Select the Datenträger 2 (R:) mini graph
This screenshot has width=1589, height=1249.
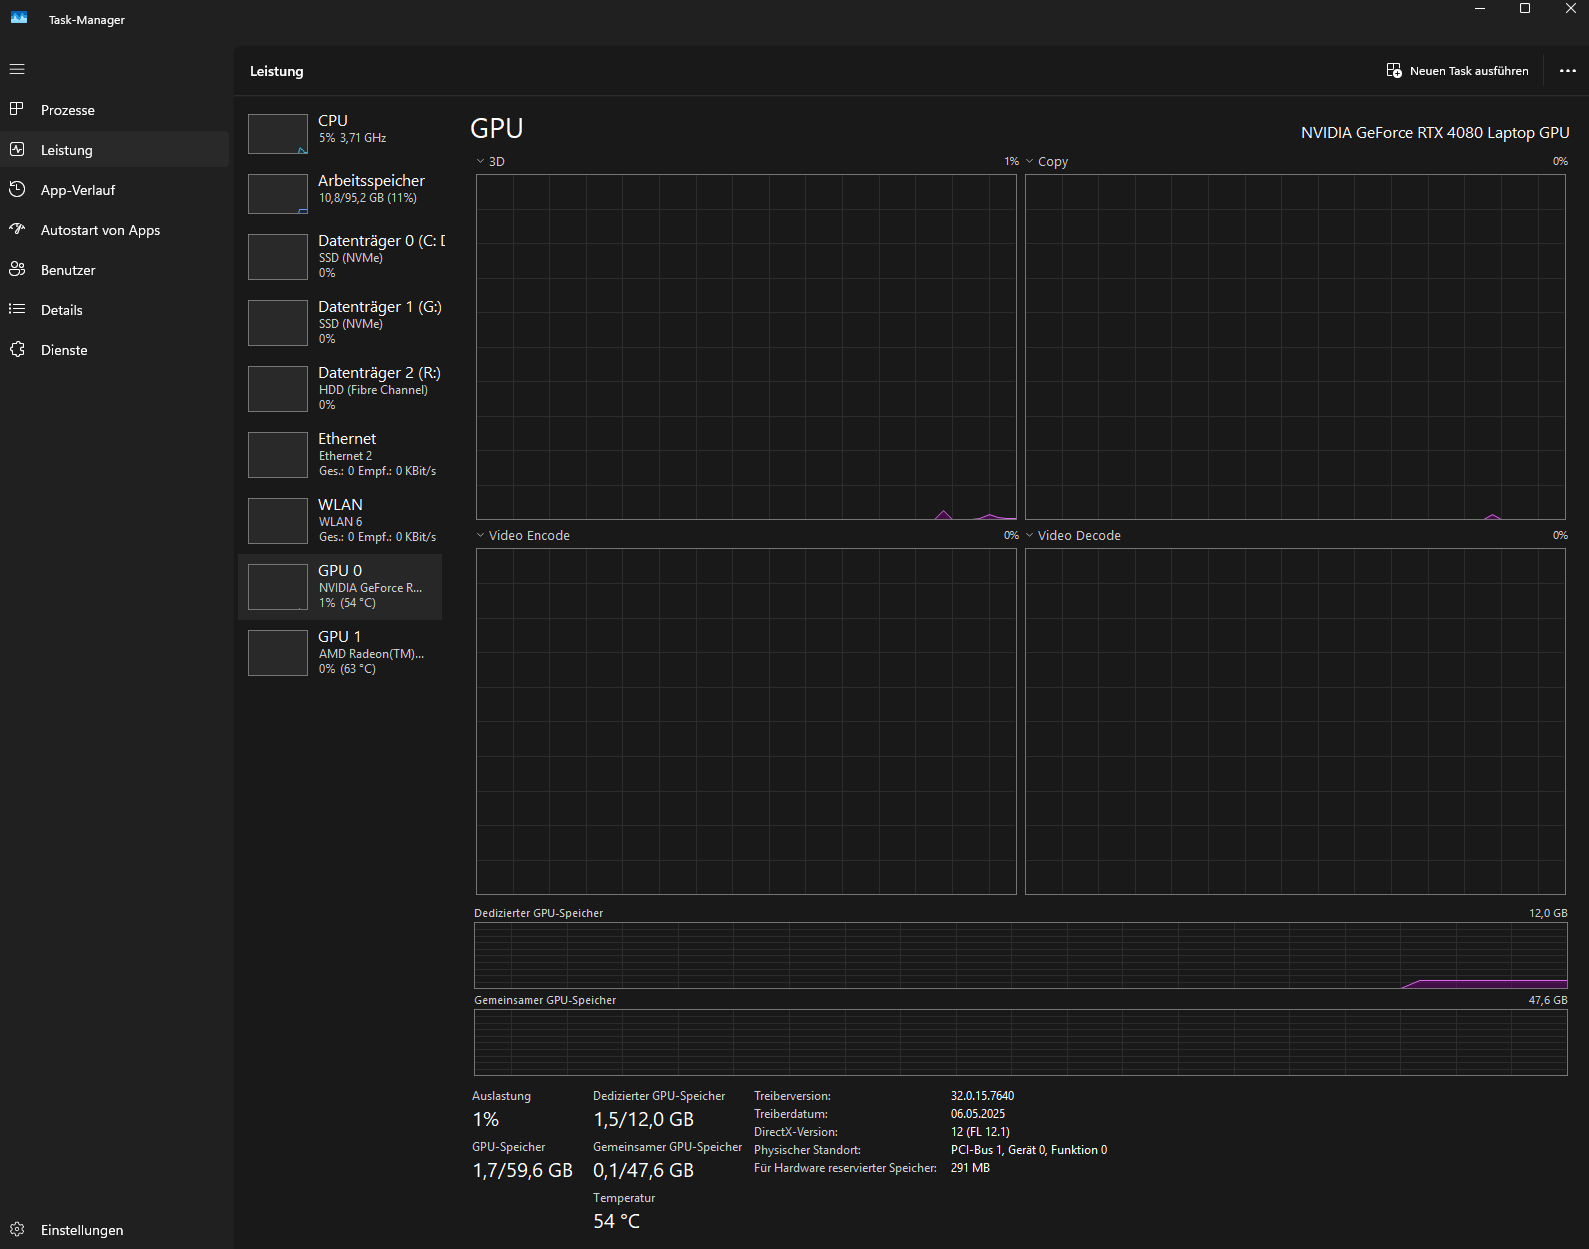(278, 389)
